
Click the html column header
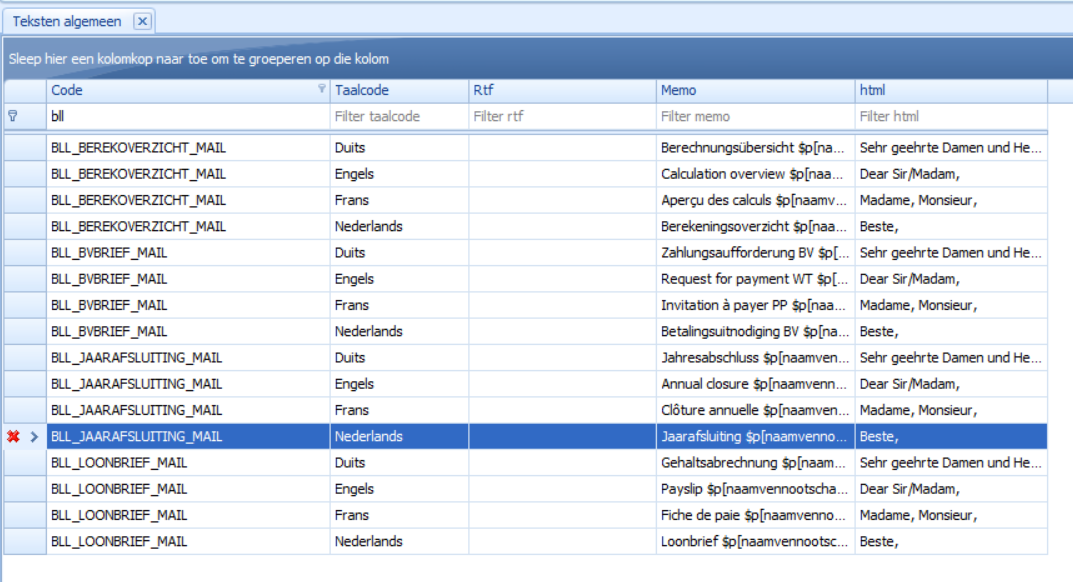point(950,90)
